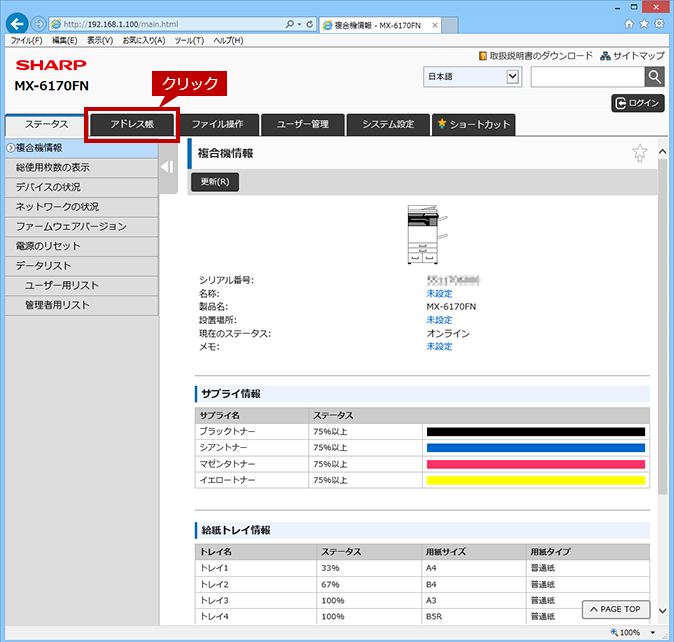
Task: Open the browser home icon
Action: pyautogui.click(x=629, y=24)
